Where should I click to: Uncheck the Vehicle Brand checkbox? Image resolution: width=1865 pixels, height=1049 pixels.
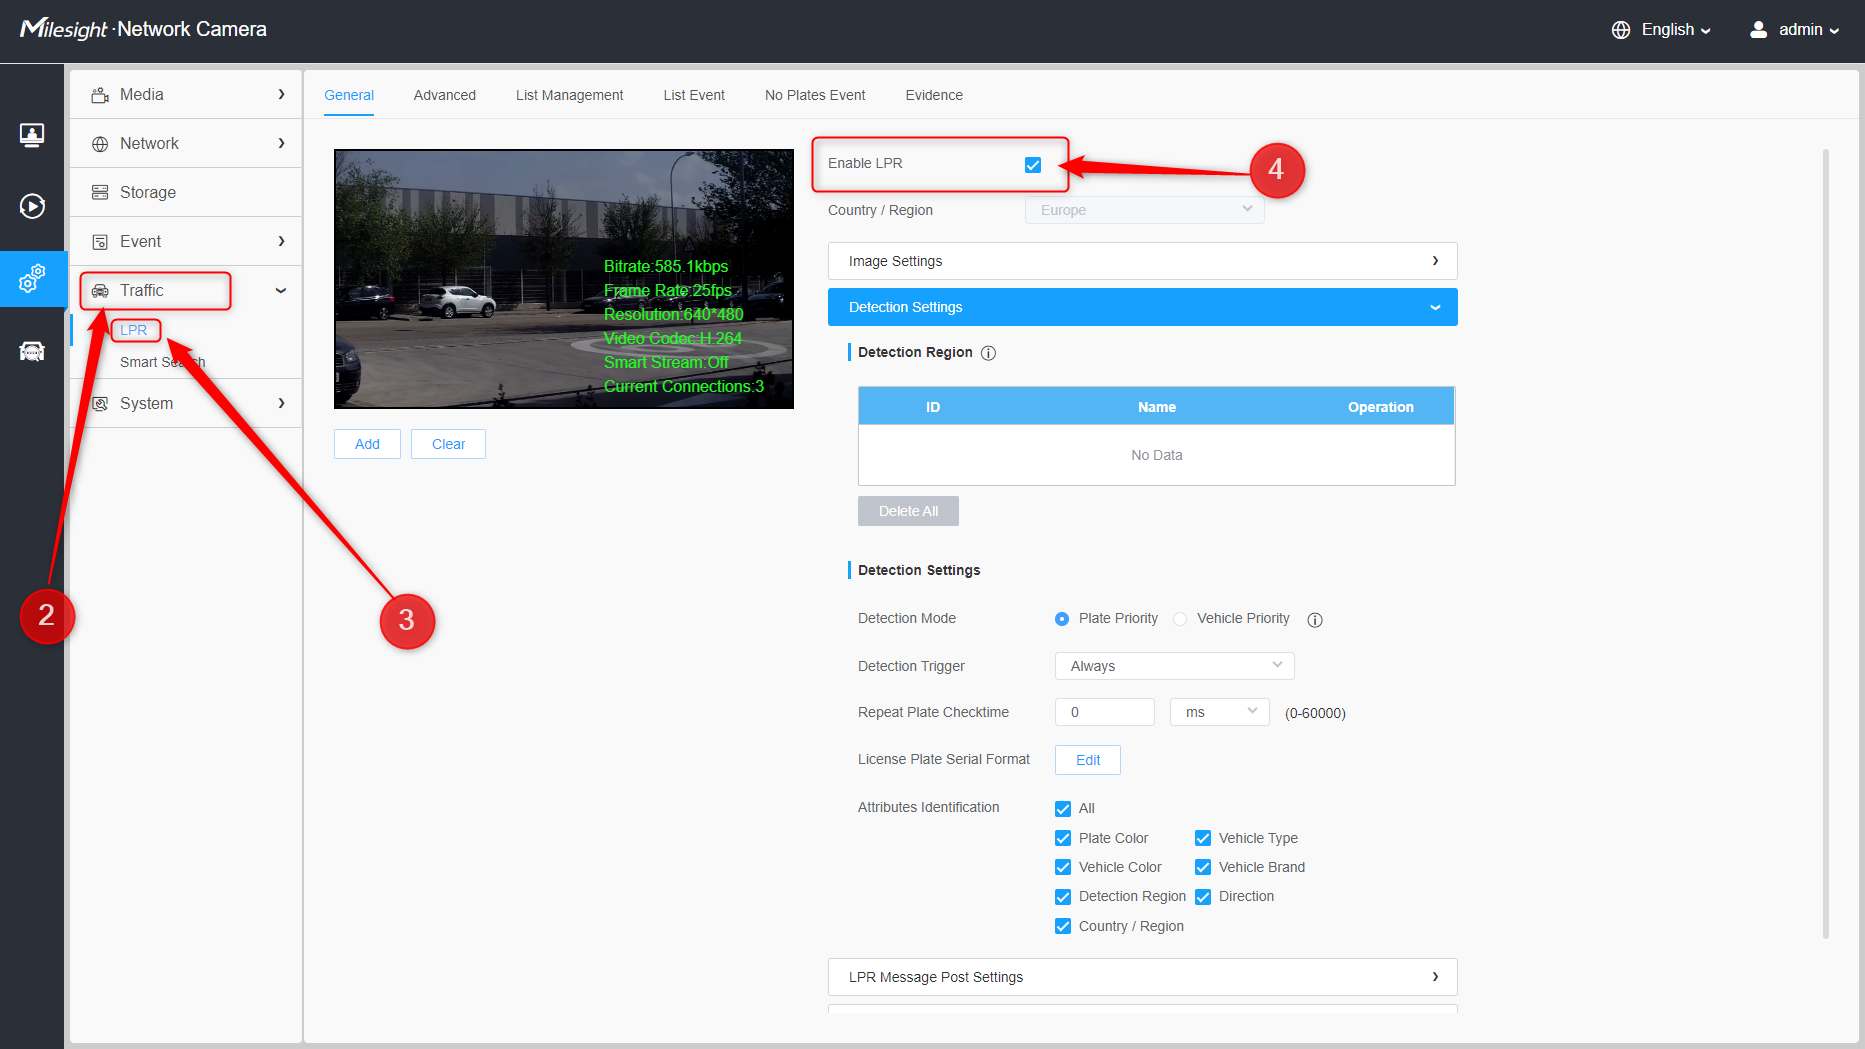pos(1203,867)
